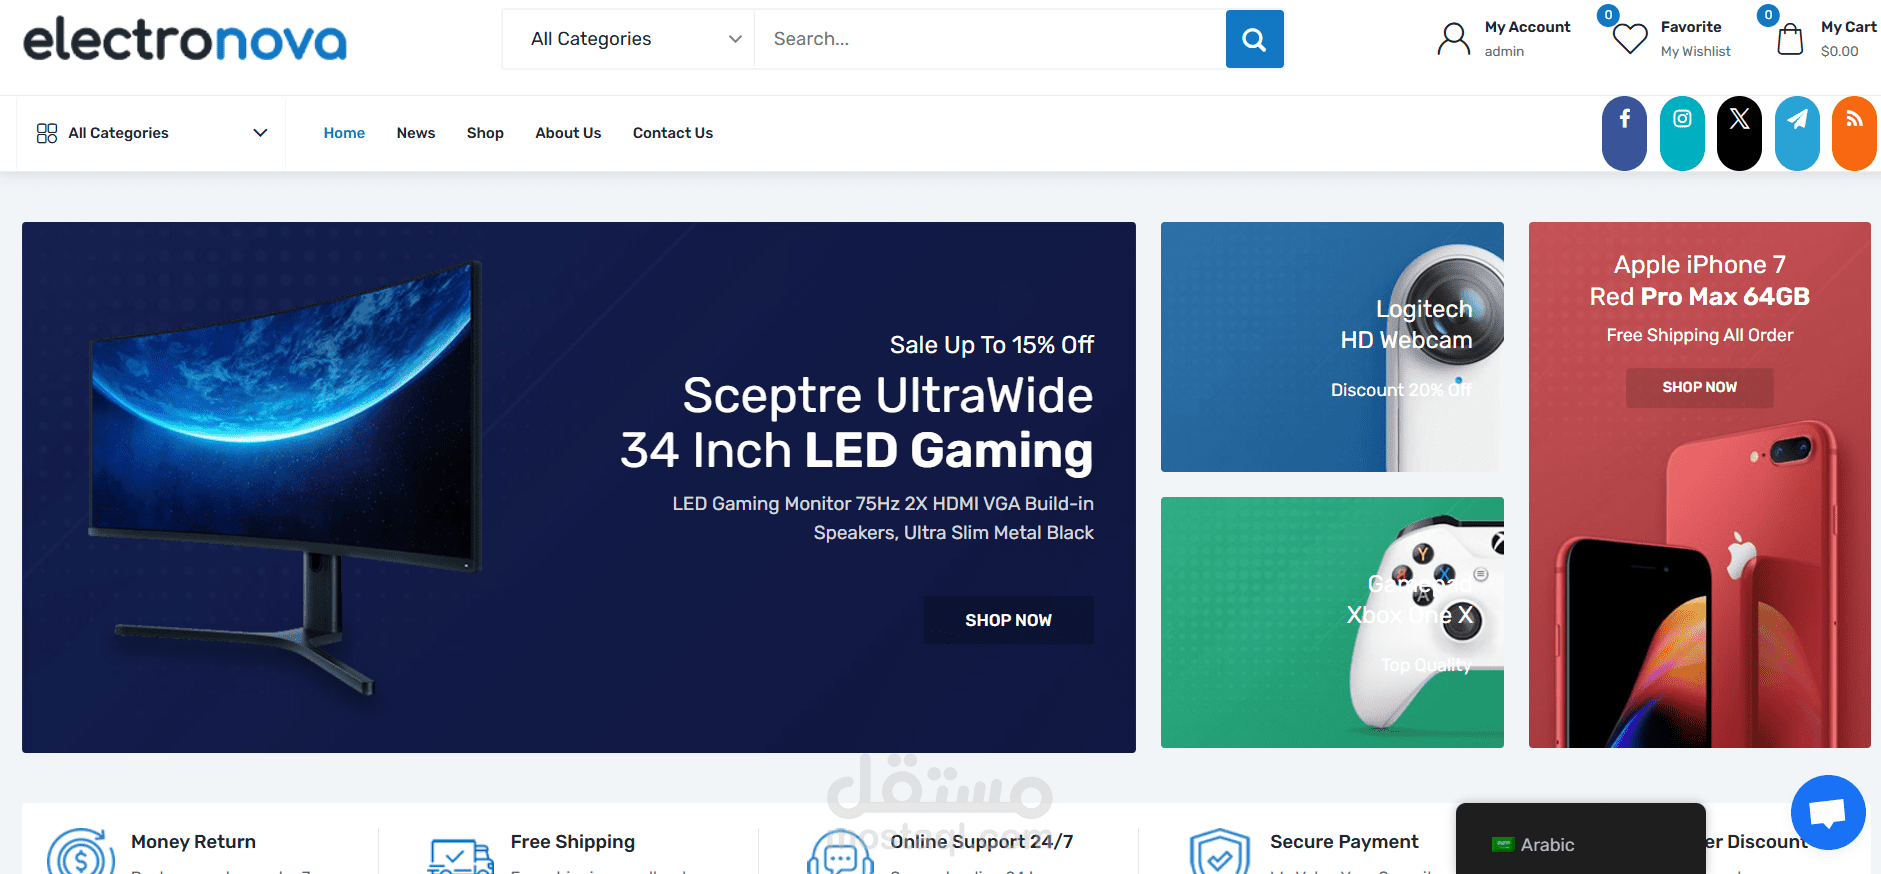Click SHOP NOW on the iPhone banner

[x=1699, y=387]
